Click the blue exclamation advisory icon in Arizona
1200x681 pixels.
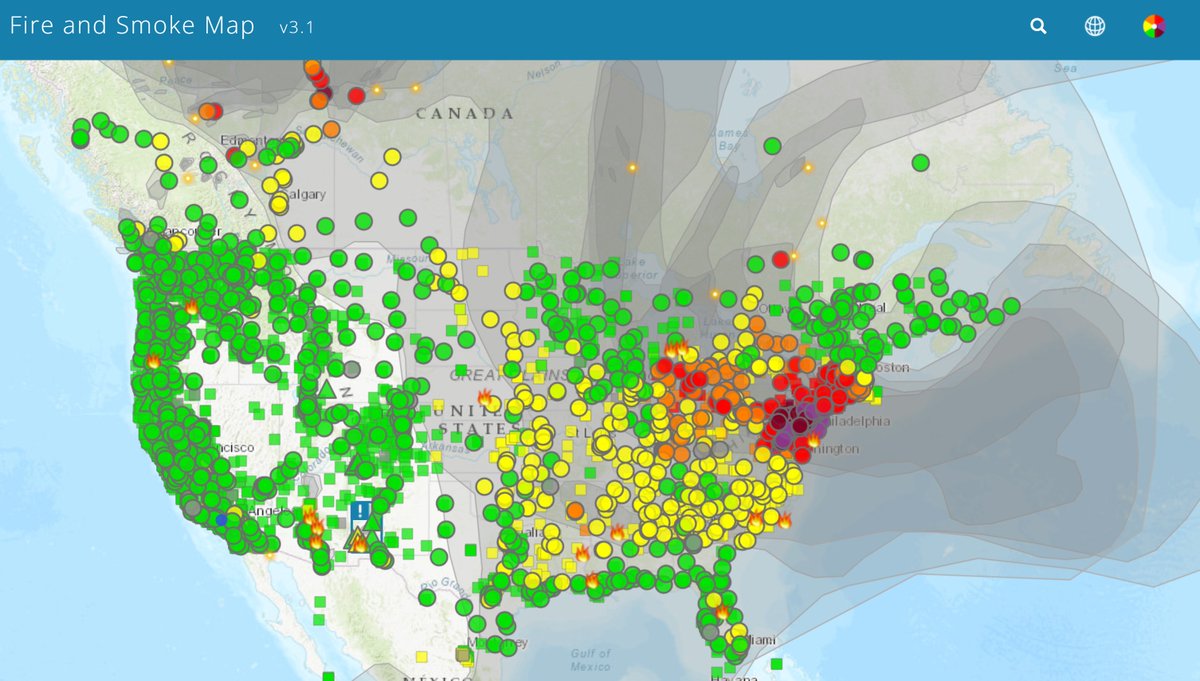coord(360,511)
